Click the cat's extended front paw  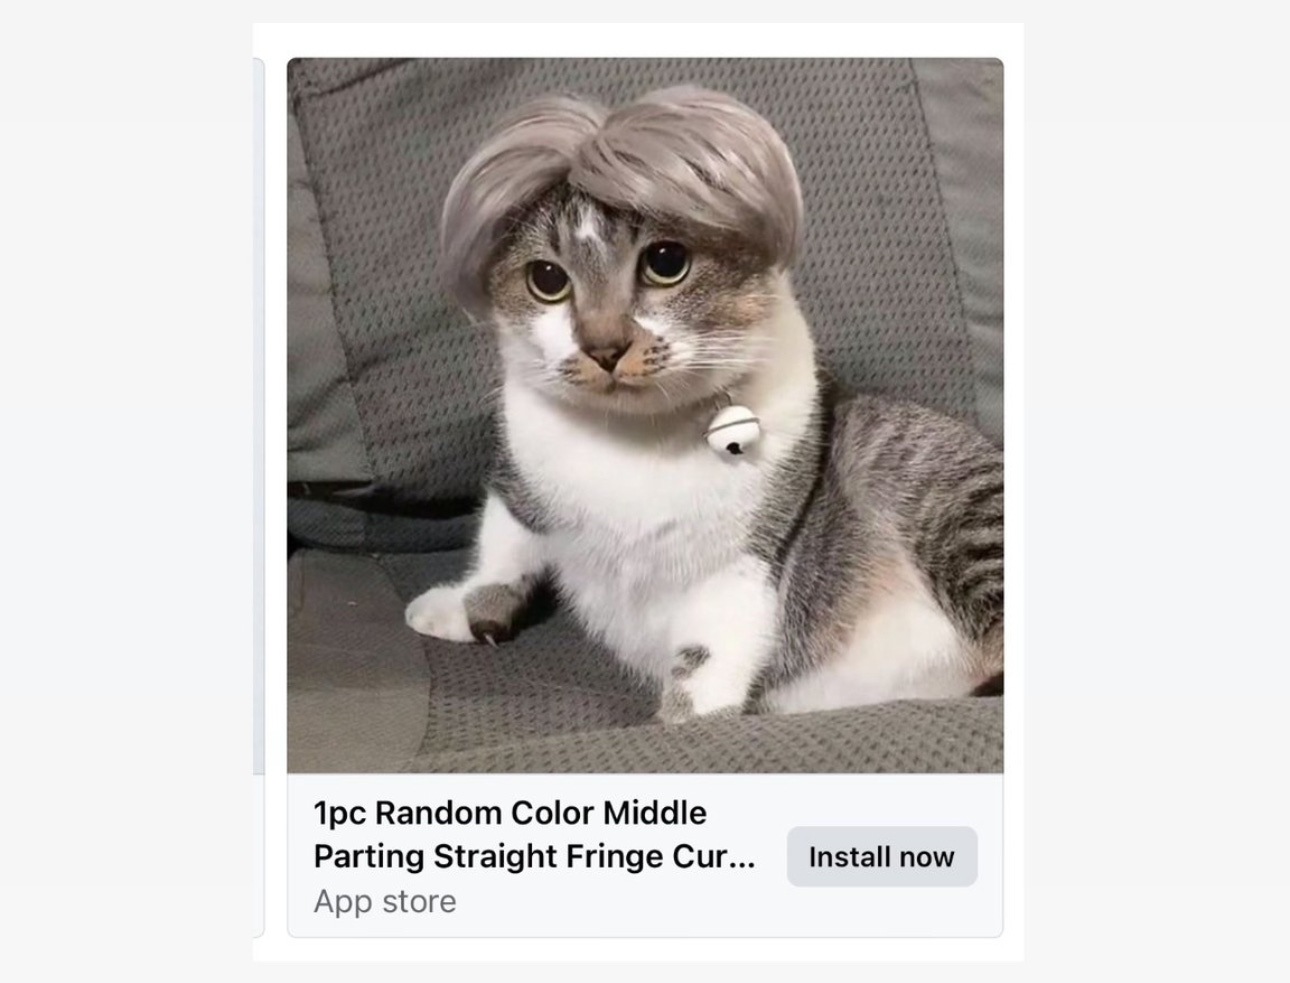[461, 612]
